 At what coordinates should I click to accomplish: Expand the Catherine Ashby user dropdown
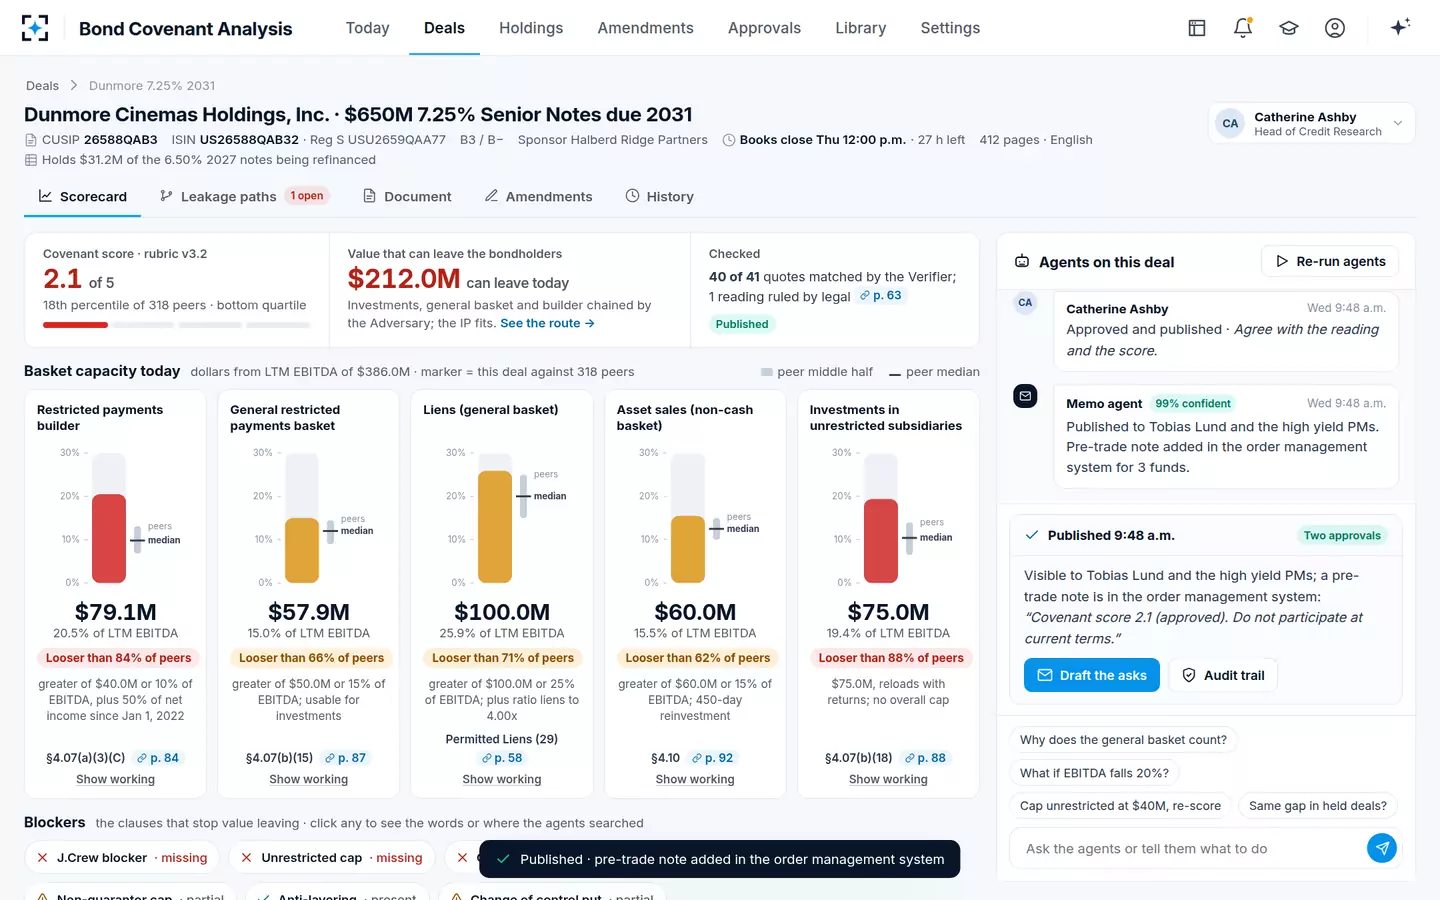coord(1312,124)
